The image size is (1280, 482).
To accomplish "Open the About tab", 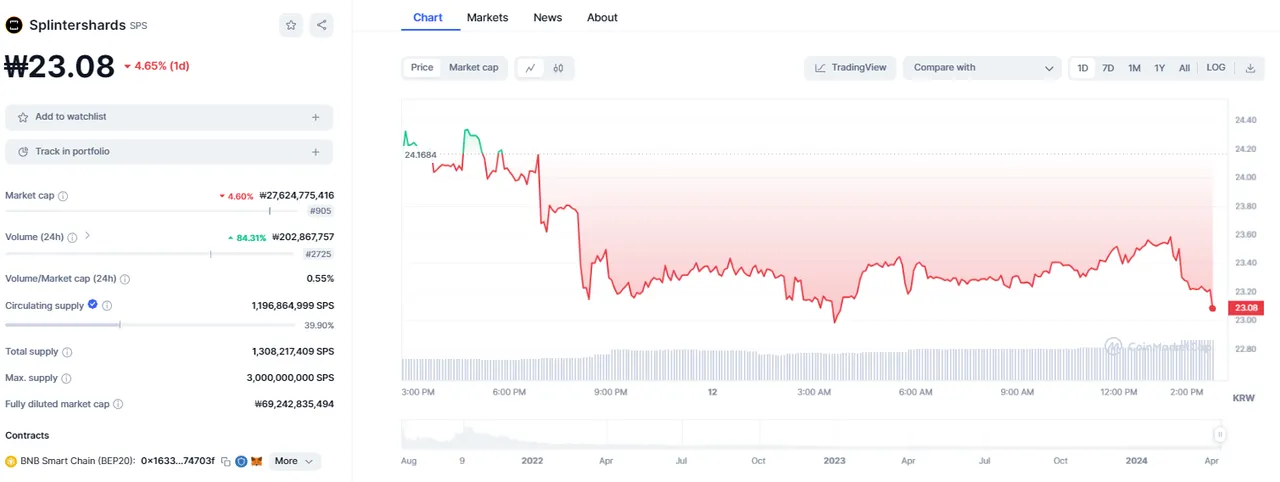I will [x=602, y=18].
